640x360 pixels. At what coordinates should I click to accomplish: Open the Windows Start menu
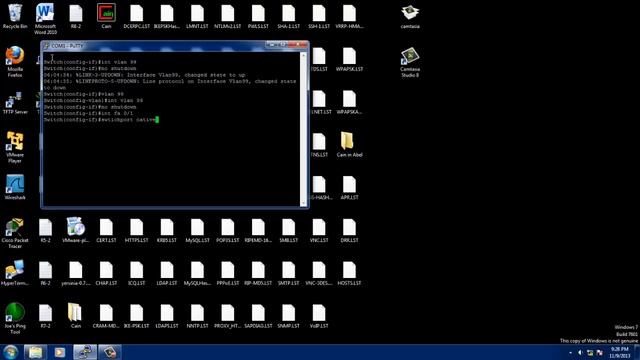(11, 352)
